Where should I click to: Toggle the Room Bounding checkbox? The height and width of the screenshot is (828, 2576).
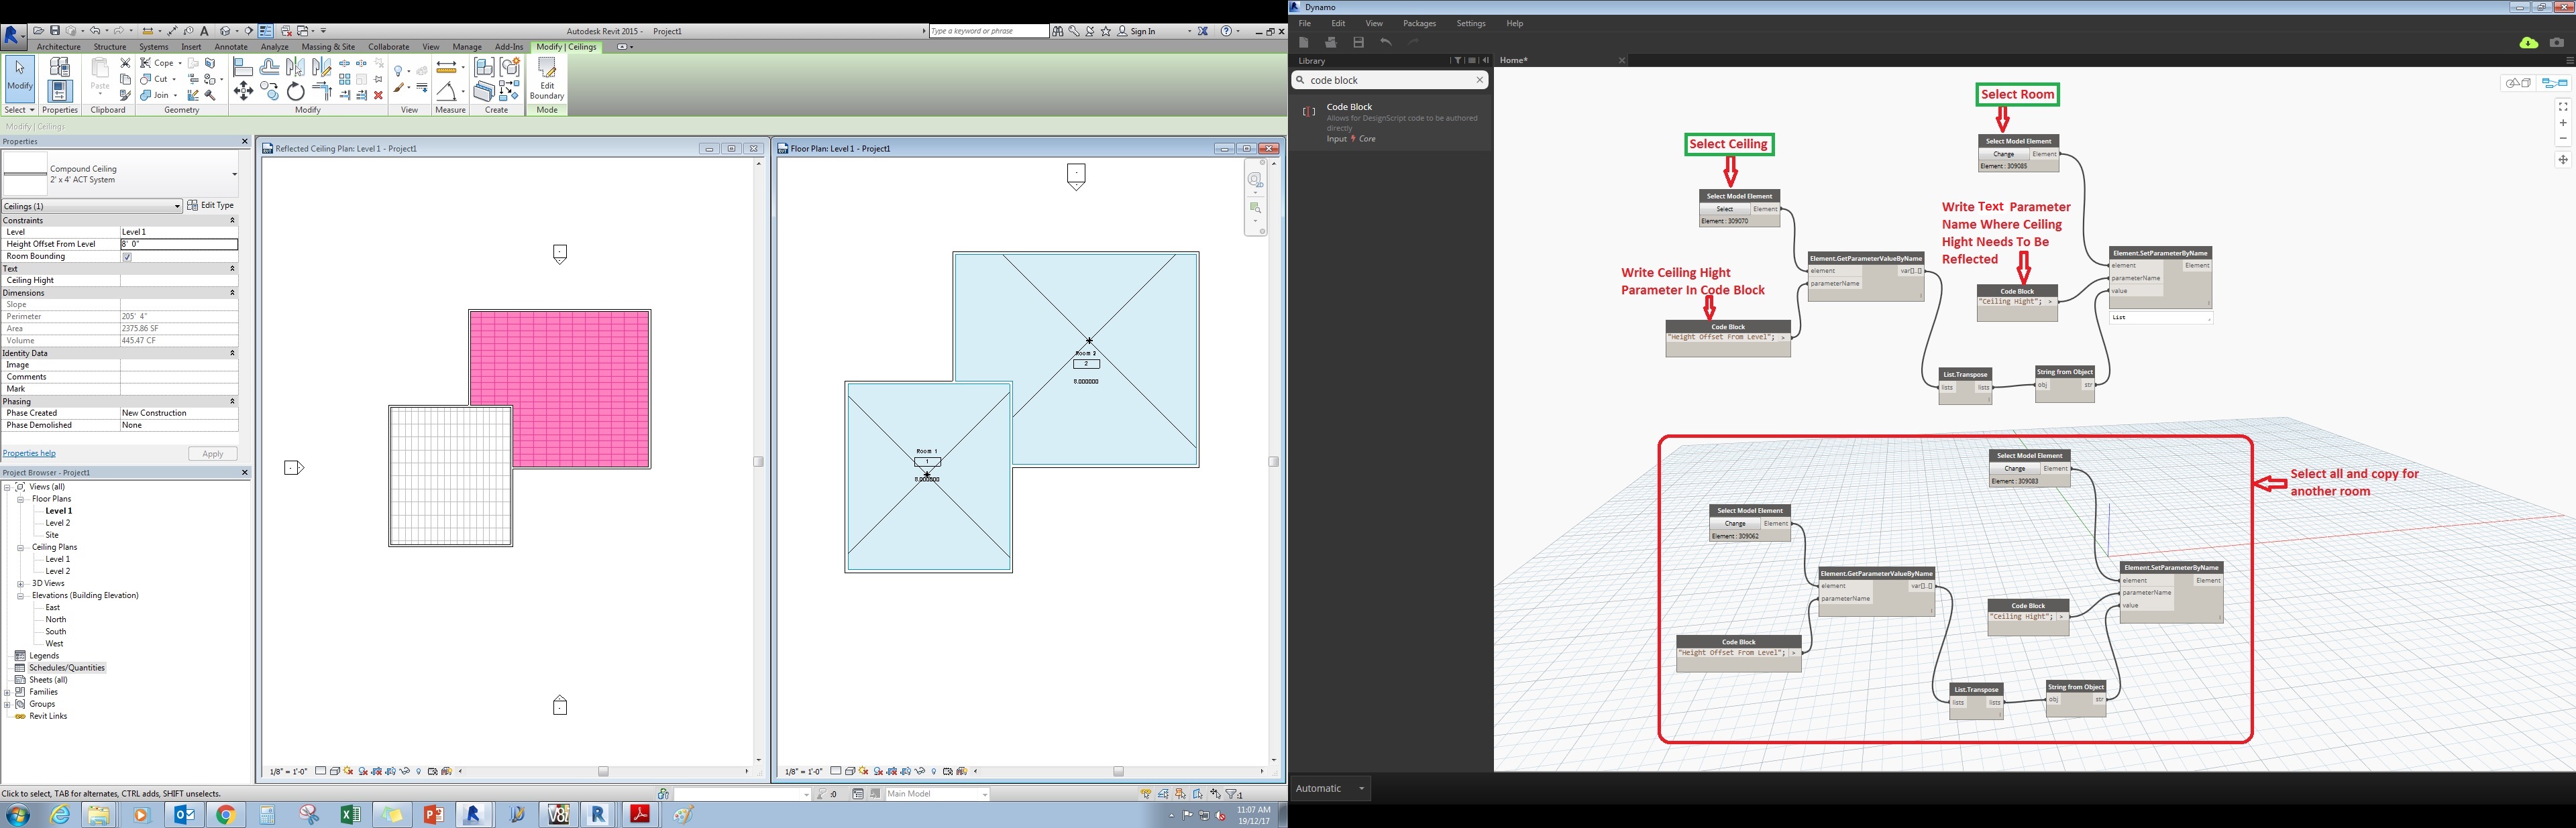127,257
